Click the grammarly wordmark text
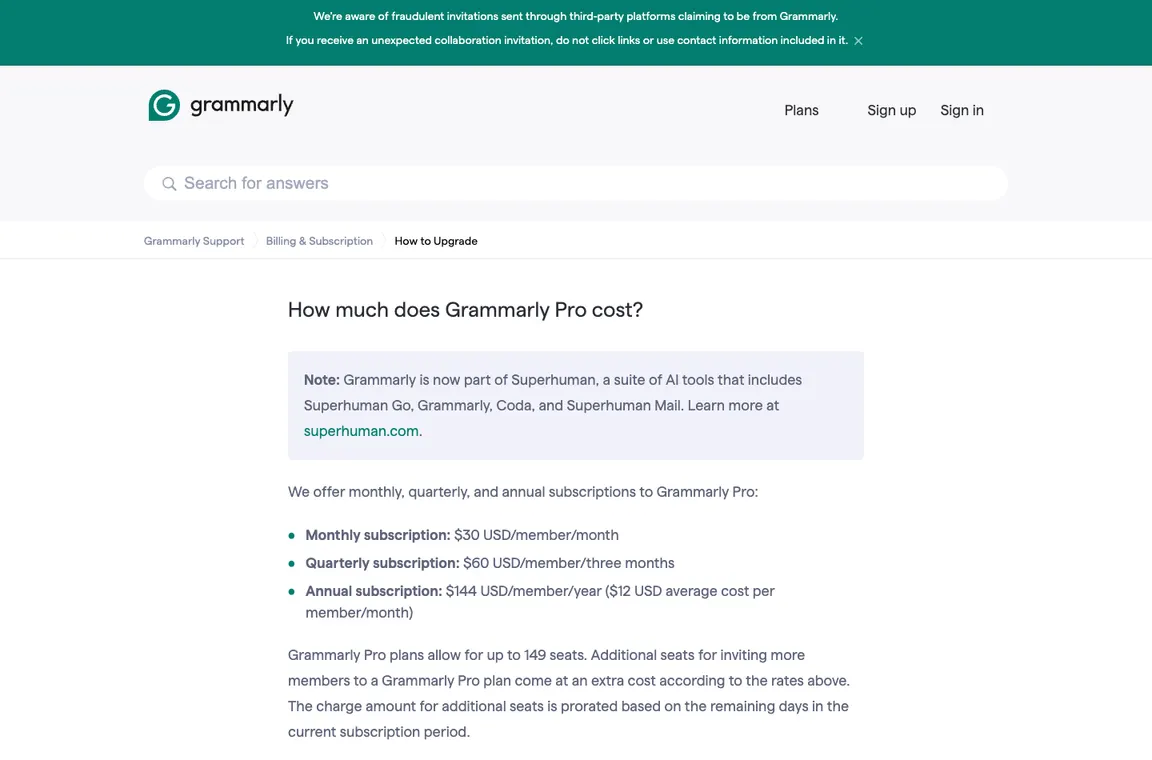Screen dimensions: 1152x760 click(242, 105)
